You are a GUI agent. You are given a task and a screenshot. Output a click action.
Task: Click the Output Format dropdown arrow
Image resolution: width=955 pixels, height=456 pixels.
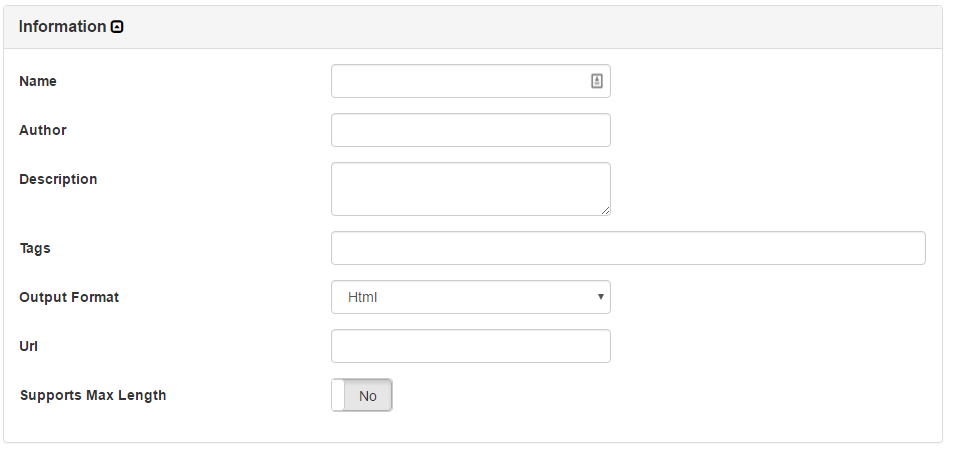(x=600, y=297)
